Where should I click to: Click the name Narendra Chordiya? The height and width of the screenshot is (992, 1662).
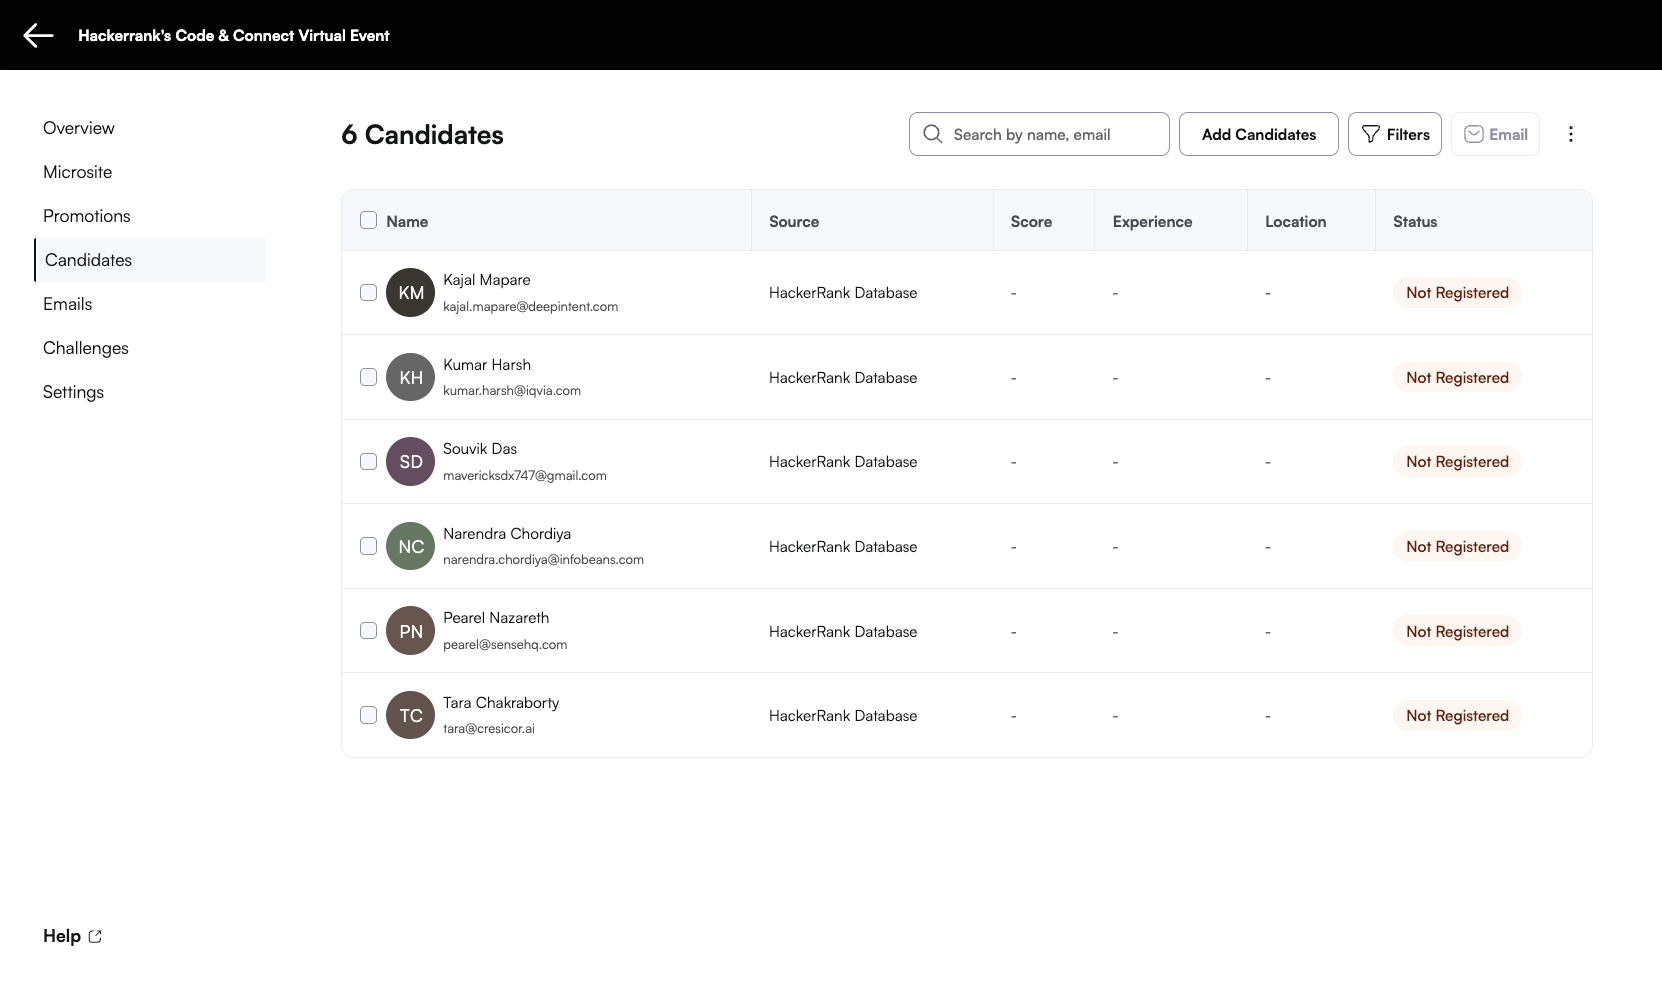(x=507, y=533)
